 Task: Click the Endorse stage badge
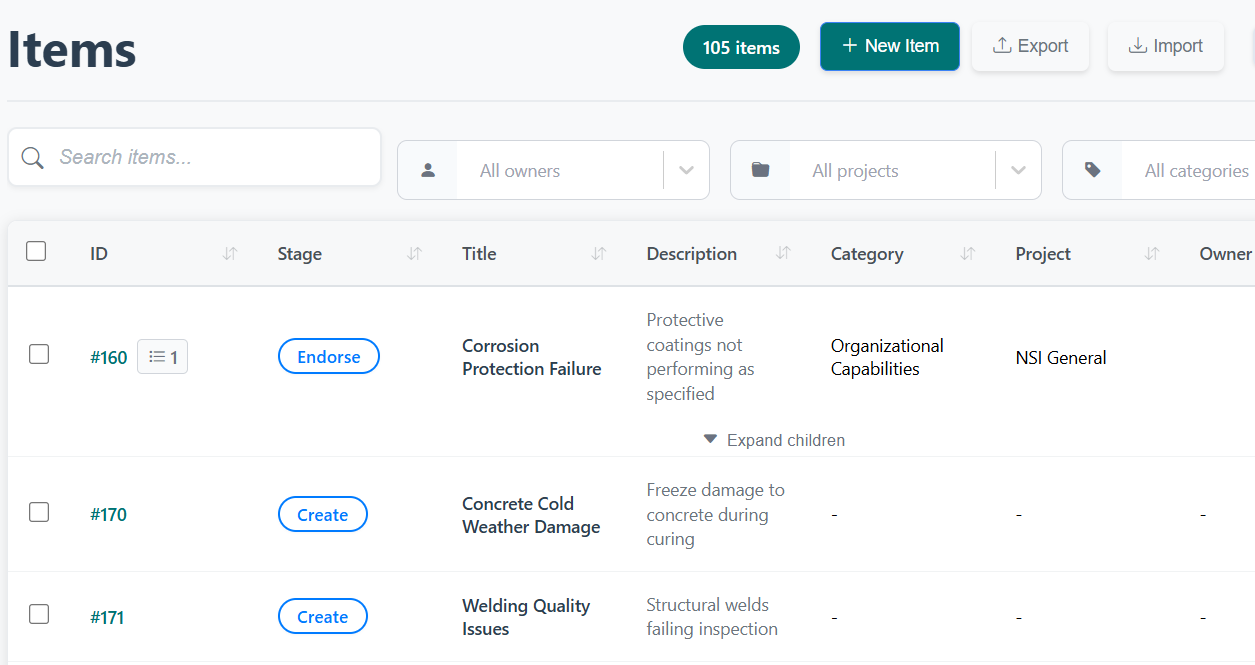pyautogui.click(x=328, y=357)
